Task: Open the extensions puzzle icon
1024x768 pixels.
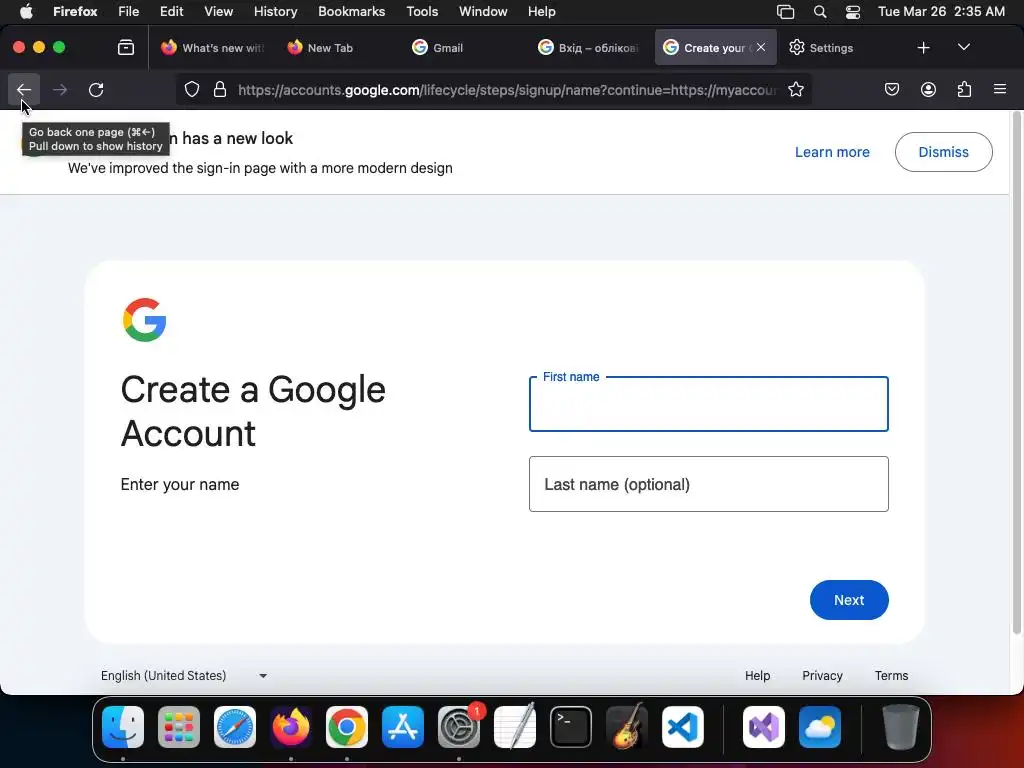Action: (964, 89)
